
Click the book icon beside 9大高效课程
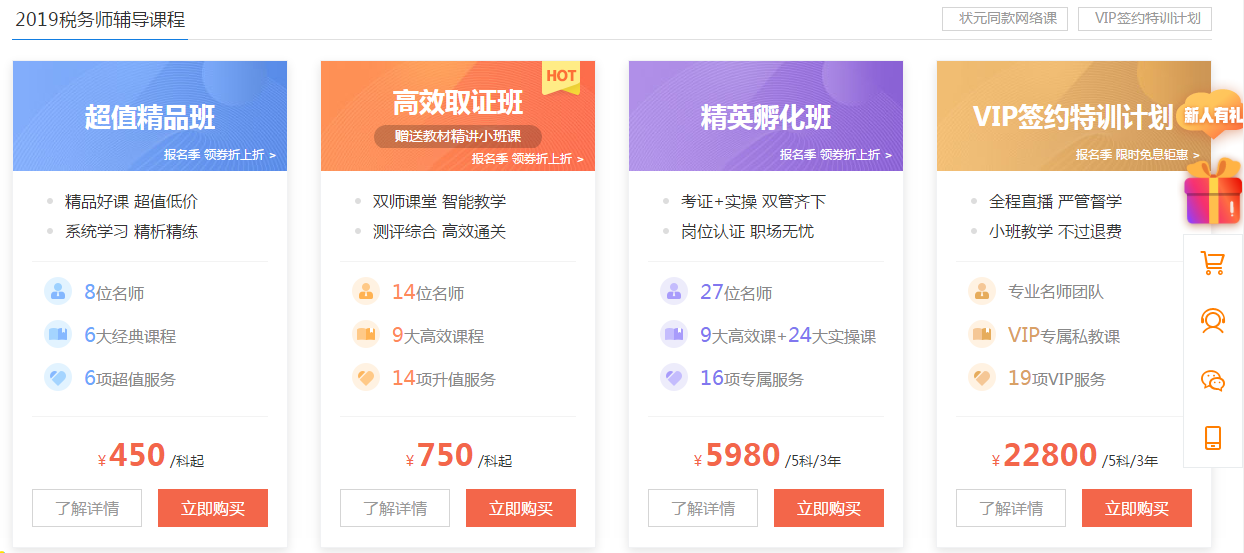click(x=366, y=335)
